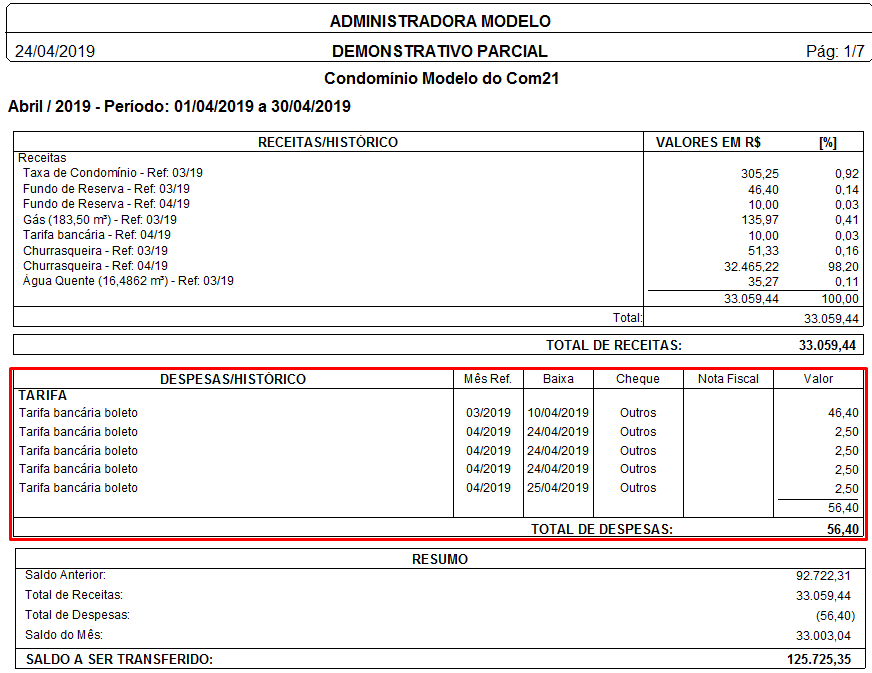Click 'TOTAL DE RECEITAS:' label

(x=614, y=345)
